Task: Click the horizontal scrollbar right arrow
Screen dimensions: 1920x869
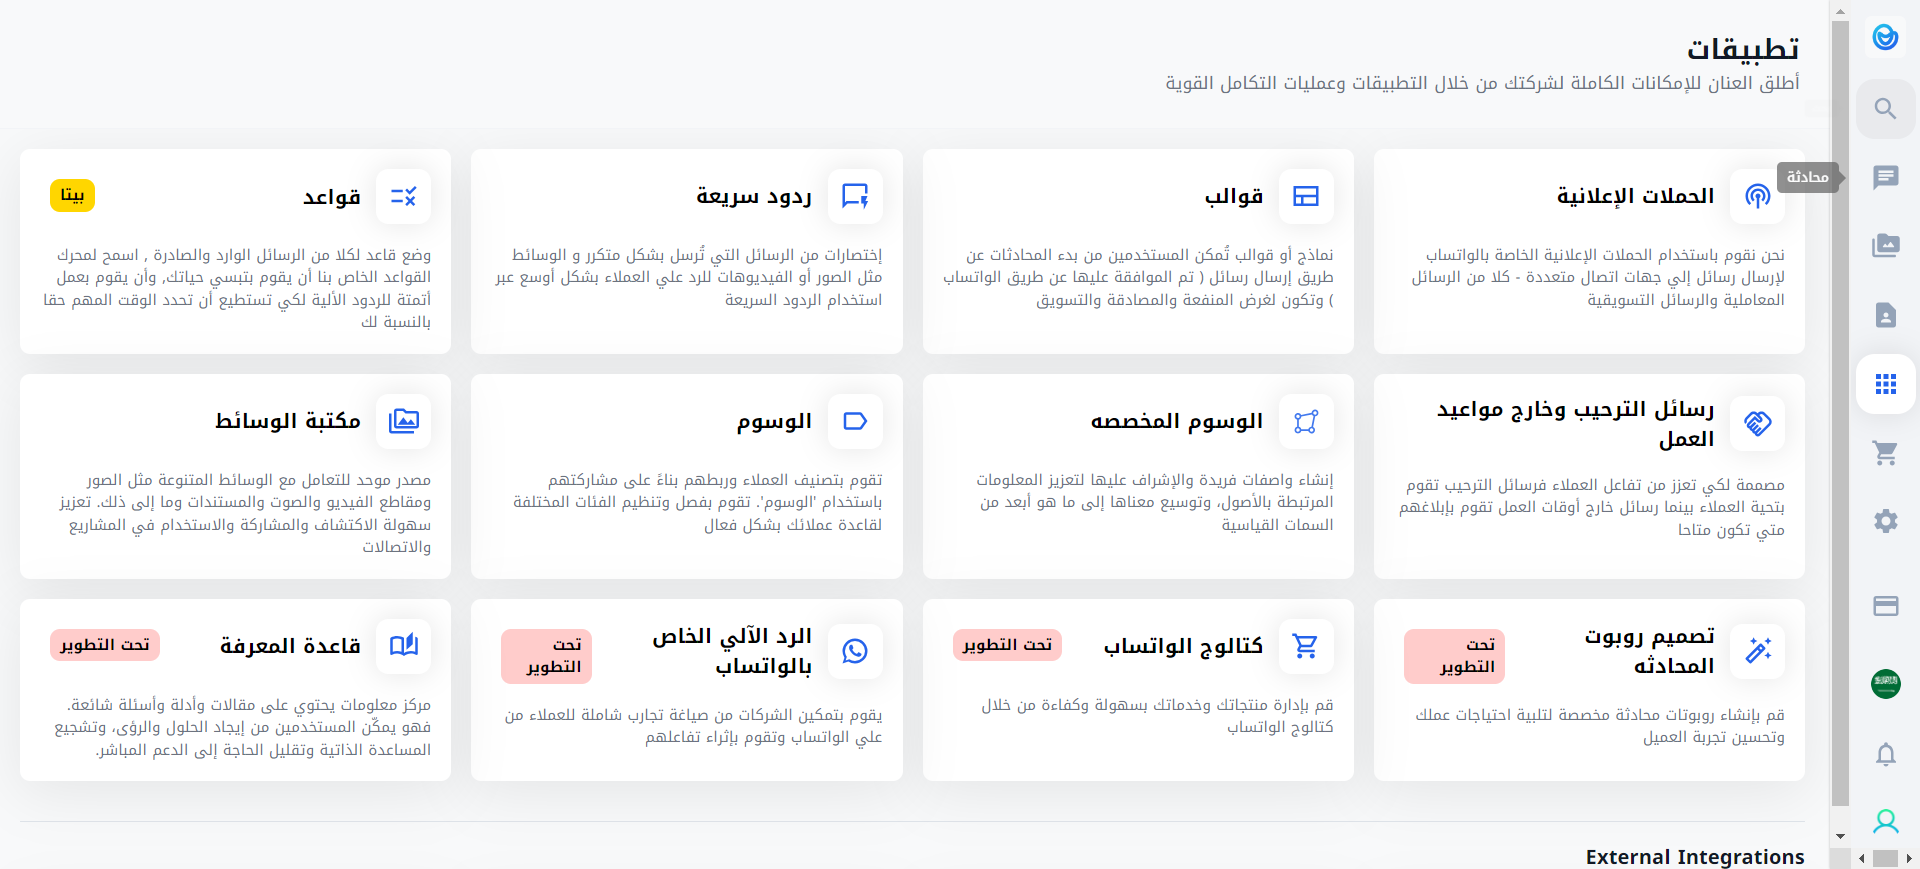Action: (x=1909, y=858)
